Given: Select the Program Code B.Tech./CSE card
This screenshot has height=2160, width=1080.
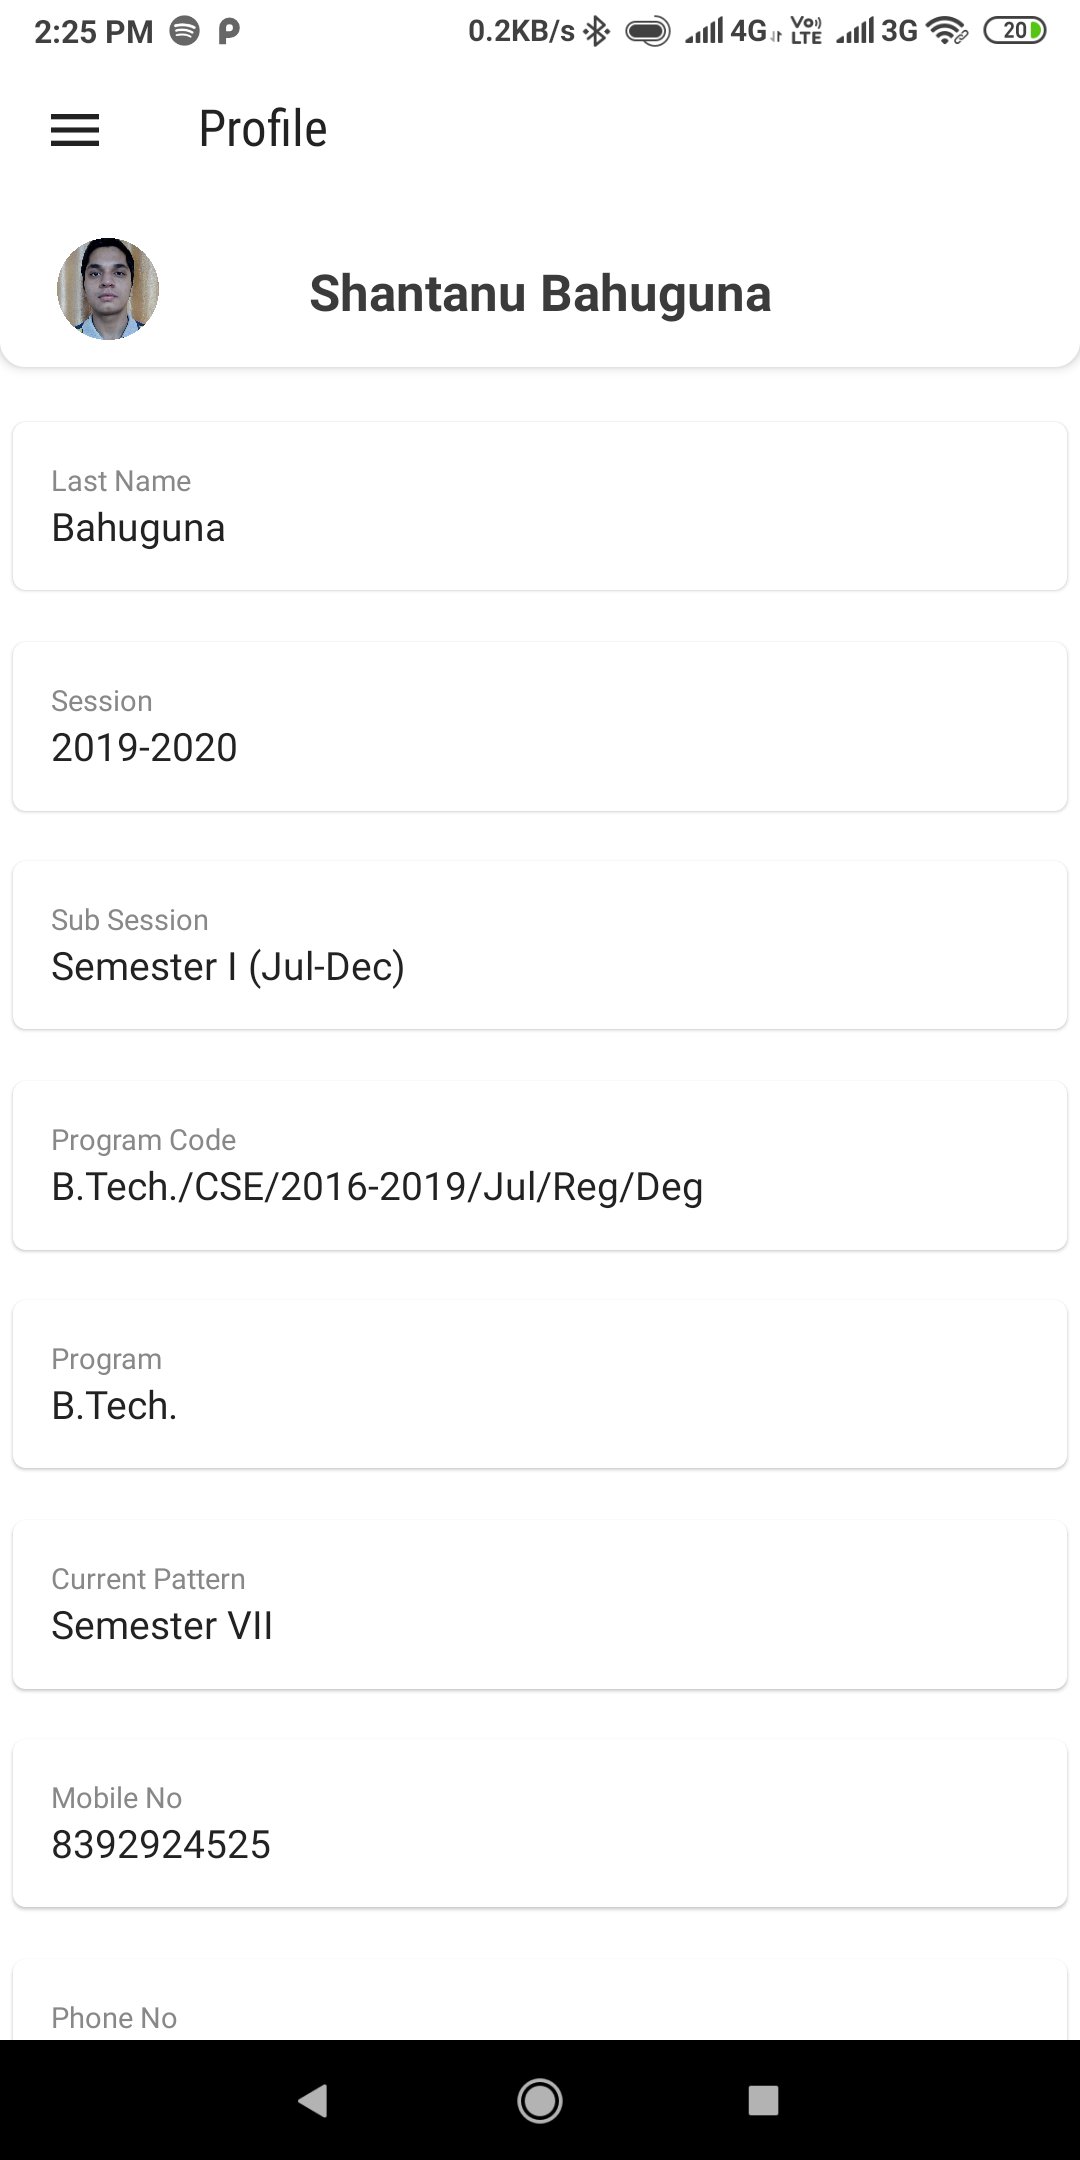Looking at the screenshot, I should [540, 1166].
